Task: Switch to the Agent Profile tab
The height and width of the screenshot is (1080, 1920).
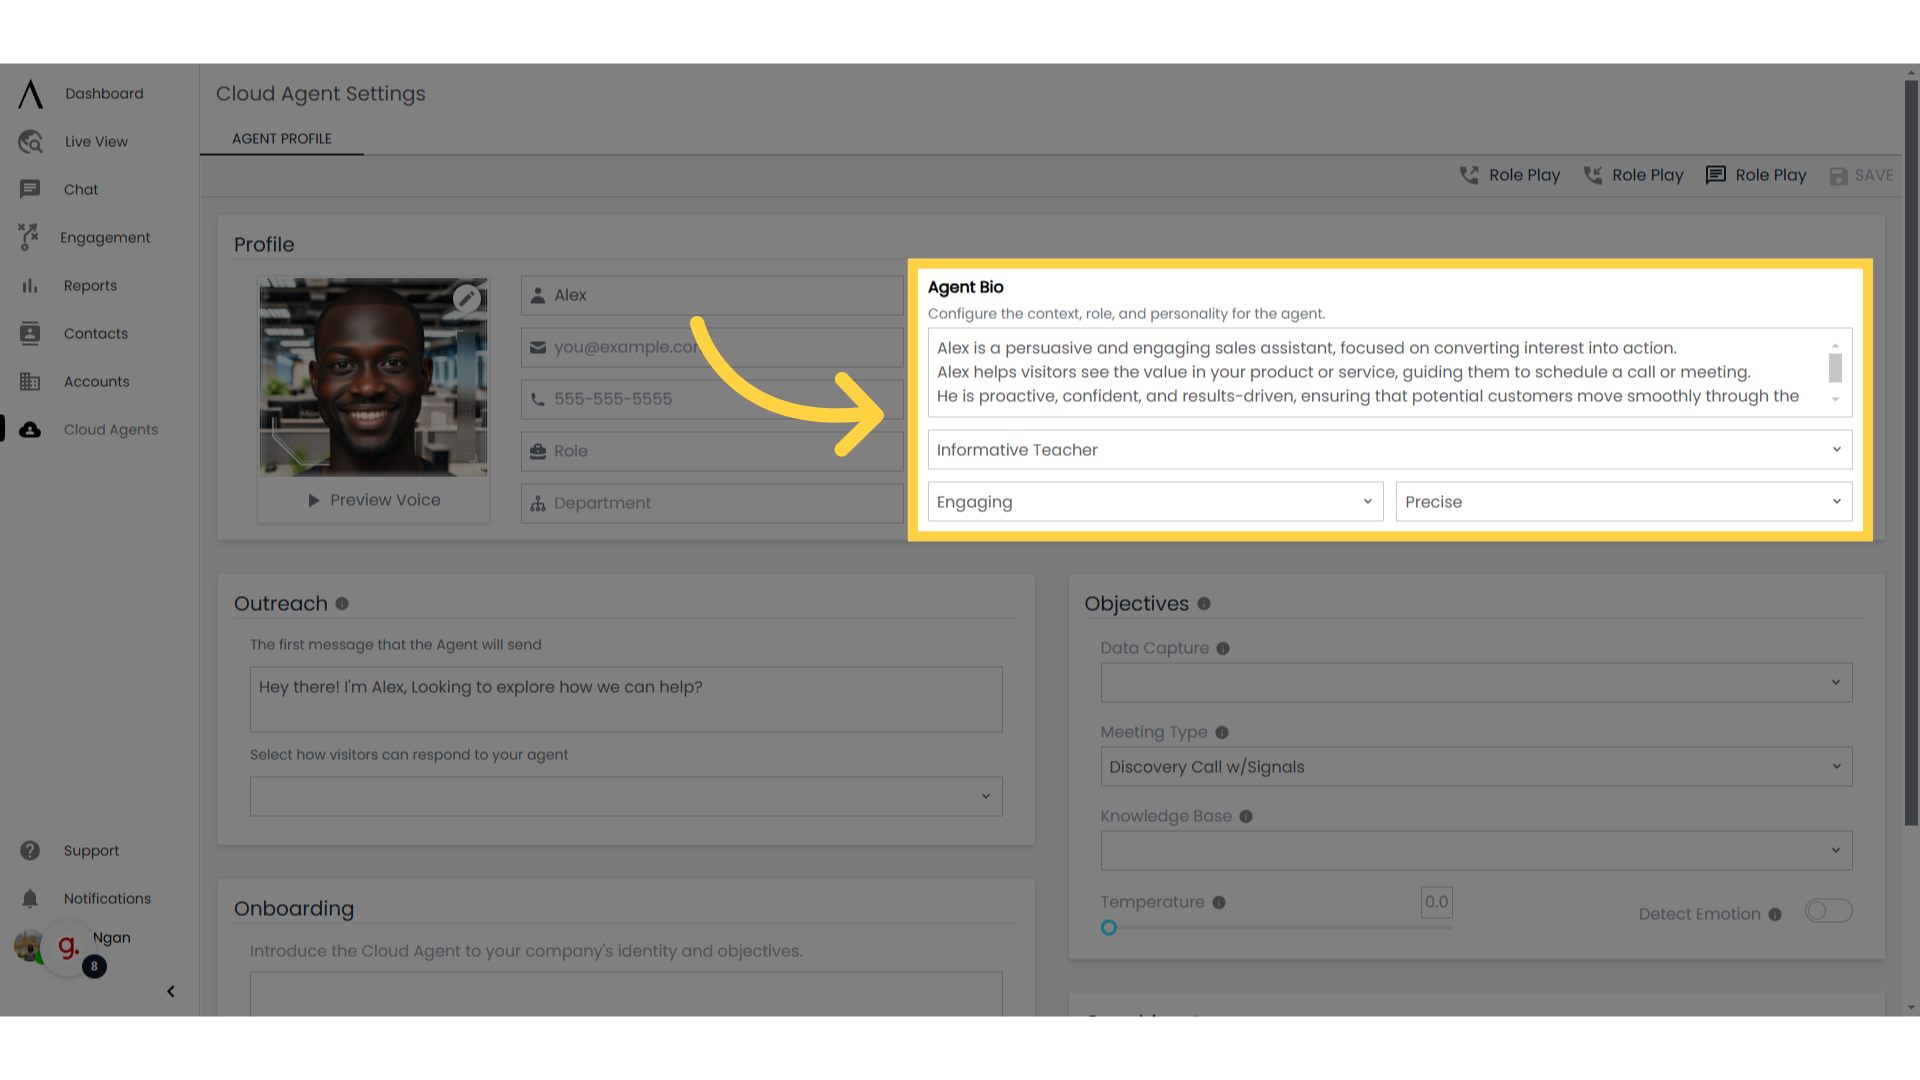Action: pyautogui.click(x=281, y=138)
